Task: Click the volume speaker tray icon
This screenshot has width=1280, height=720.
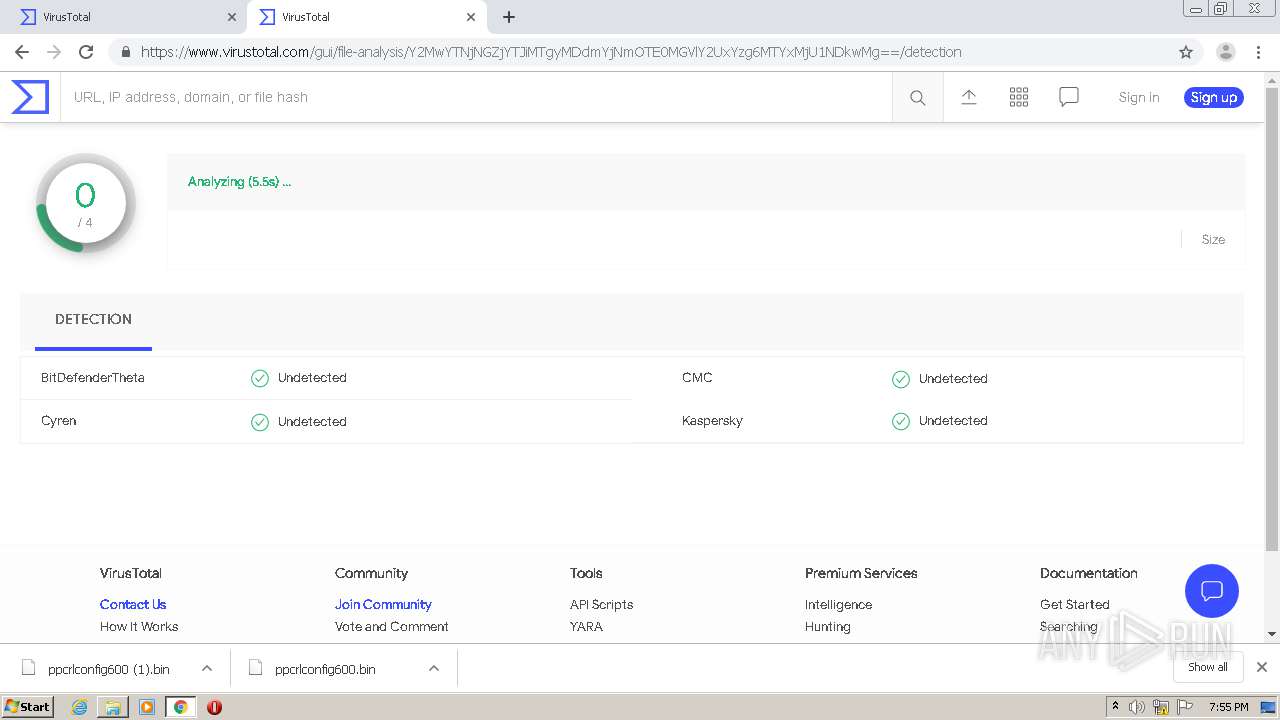Action: pyautogui.click(x=1137, y=707)
